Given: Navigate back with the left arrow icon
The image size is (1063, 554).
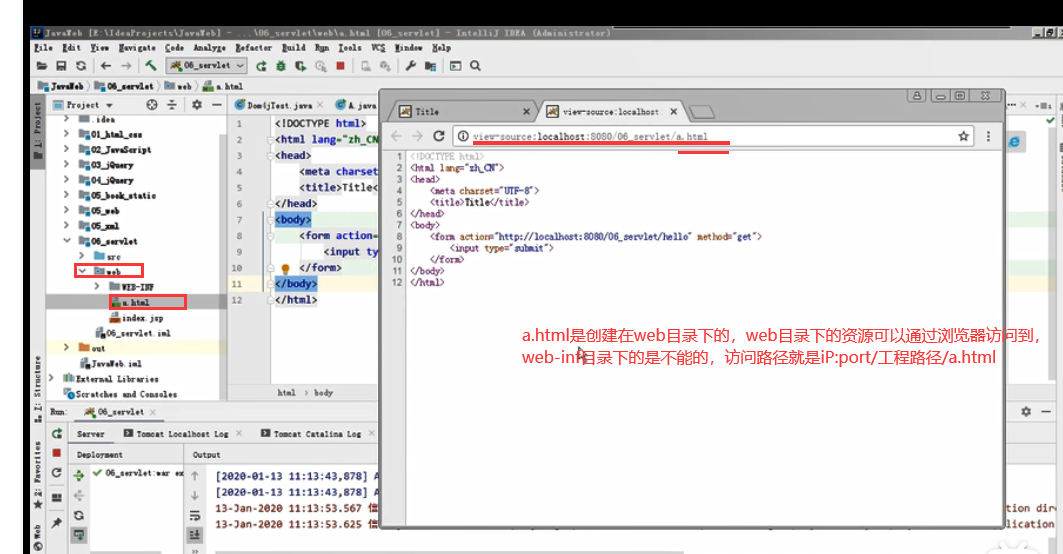Looking at the screenshot, I should pos(106,66).
